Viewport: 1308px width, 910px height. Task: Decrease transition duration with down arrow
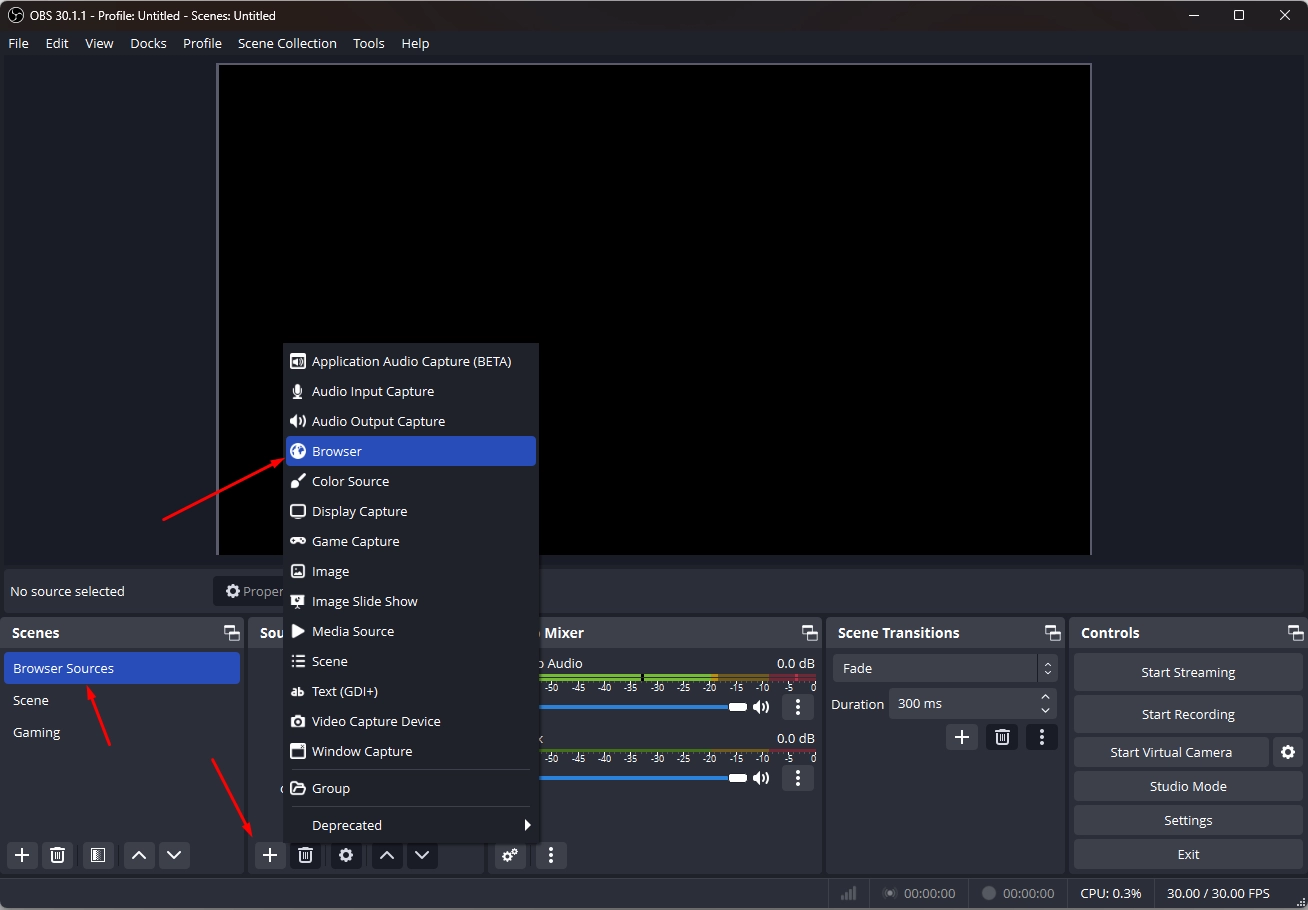[1045, 710]
